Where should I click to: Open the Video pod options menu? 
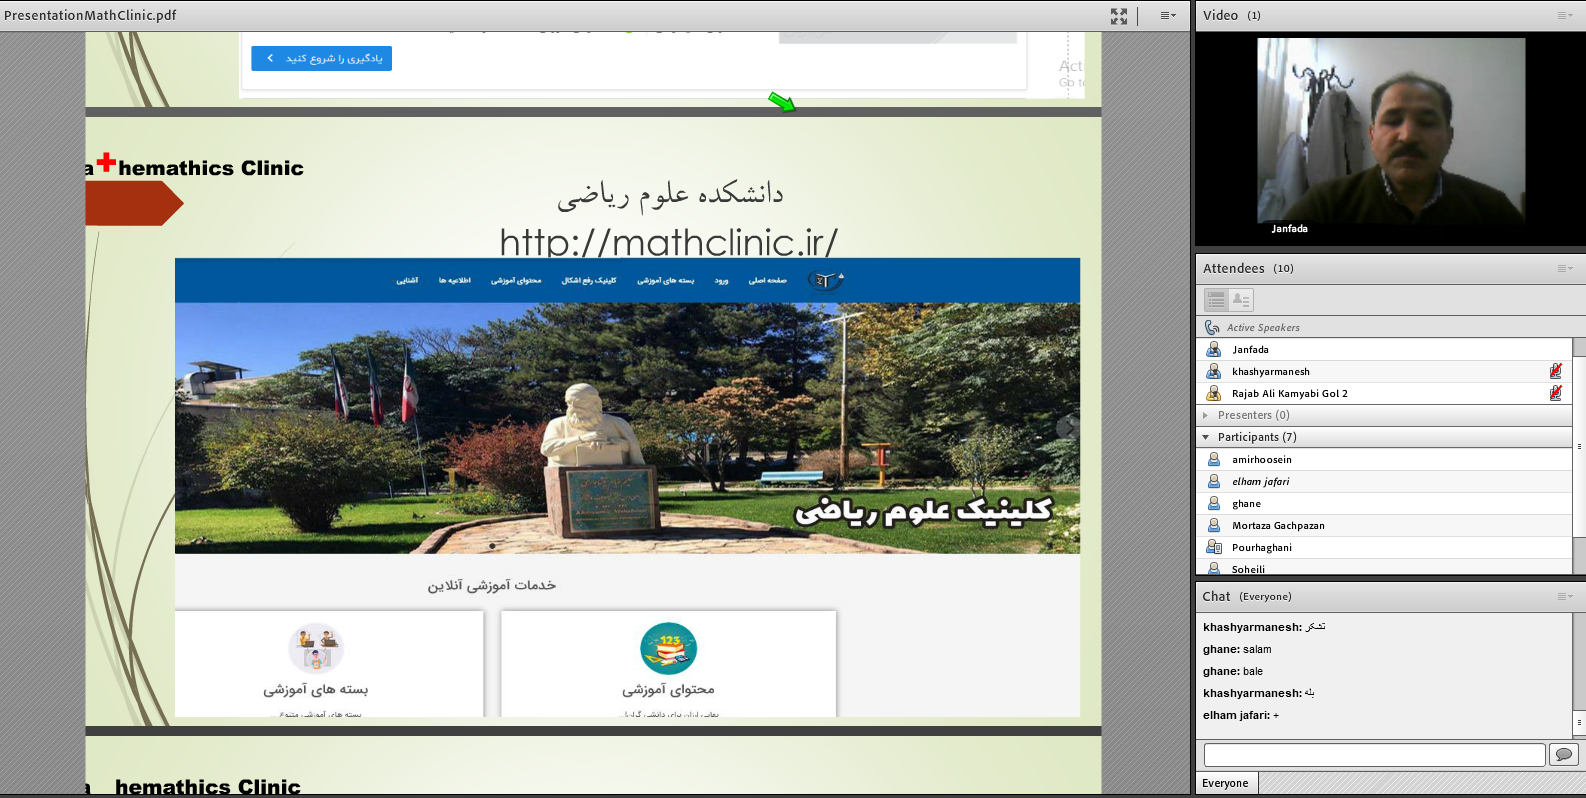(1564, 16)
